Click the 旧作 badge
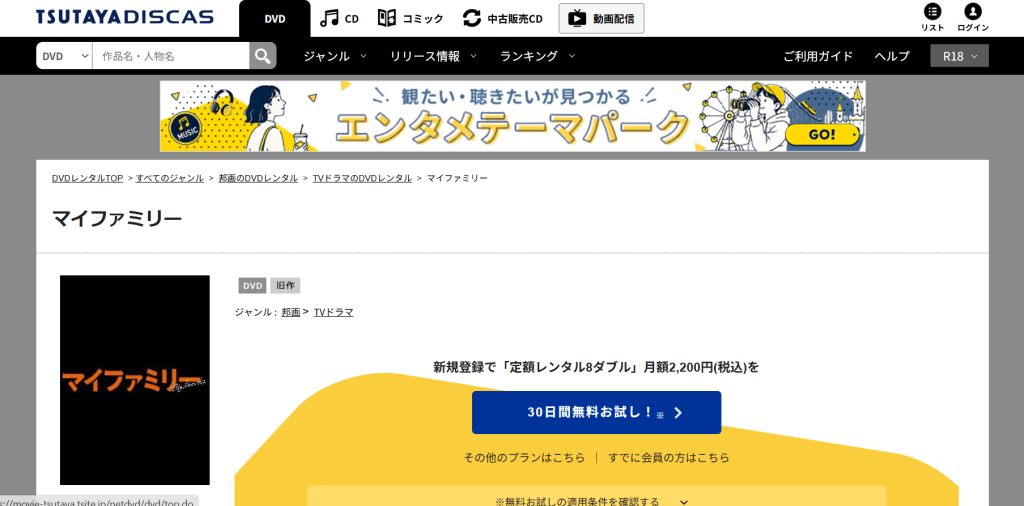The height and width of the screenshot is (506, 1024). click(x=285, y=286)
